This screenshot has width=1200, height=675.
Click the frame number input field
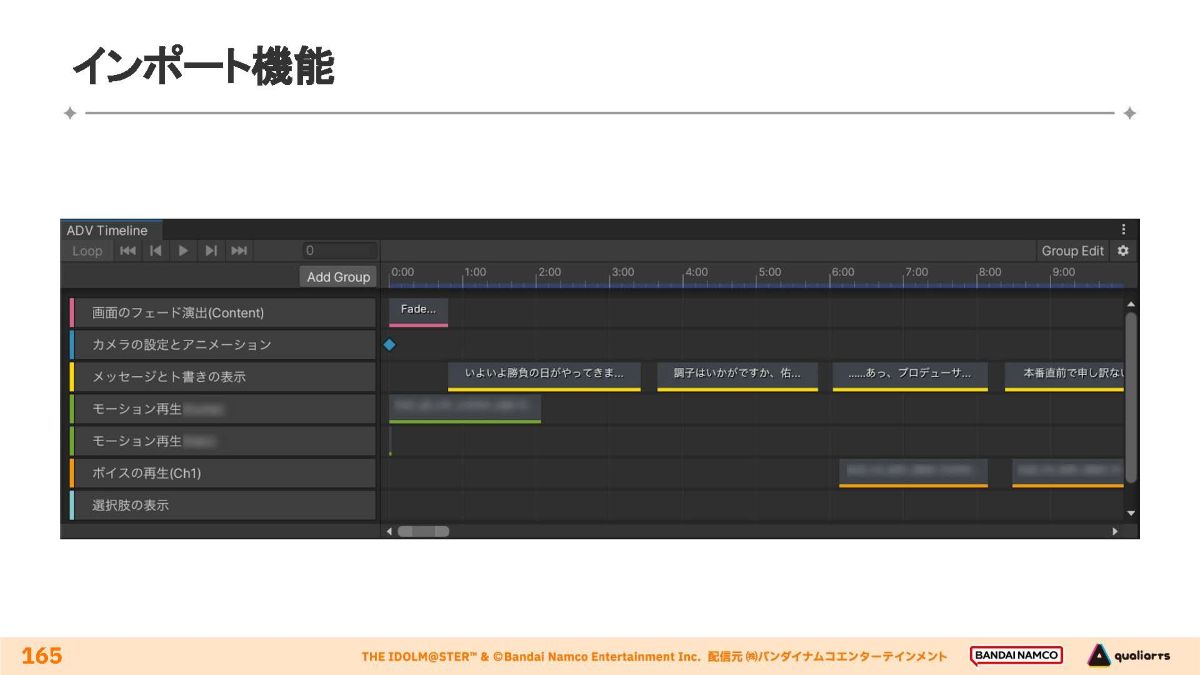pyautogui.click(x=340, y=251)
